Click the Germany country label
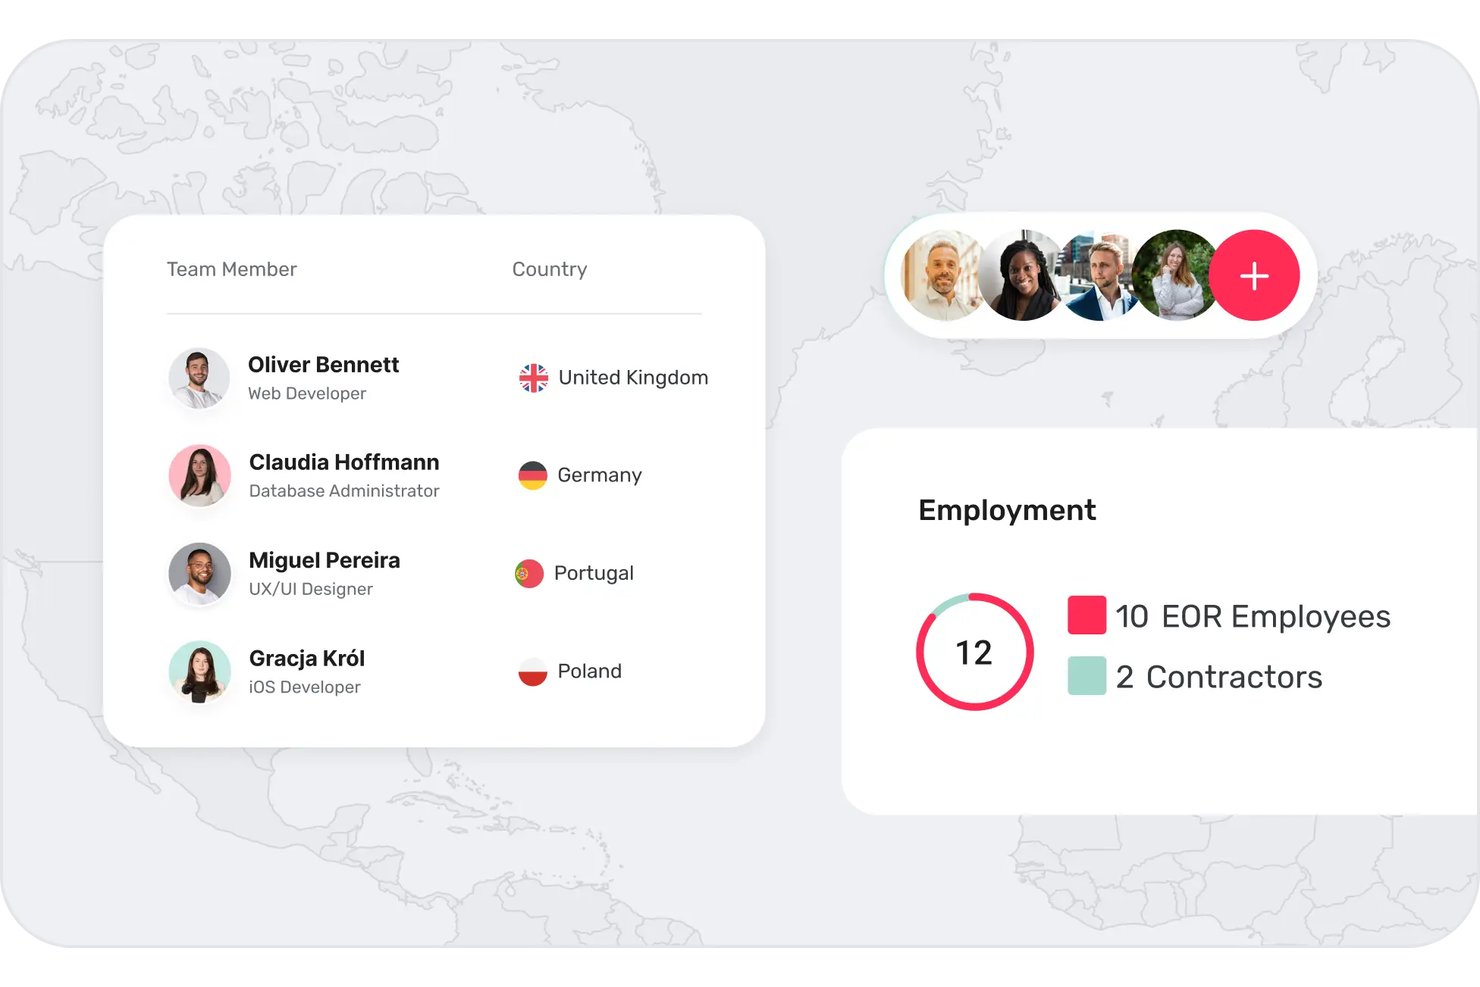The image size is (1480, 987). [x=600, y=476]
